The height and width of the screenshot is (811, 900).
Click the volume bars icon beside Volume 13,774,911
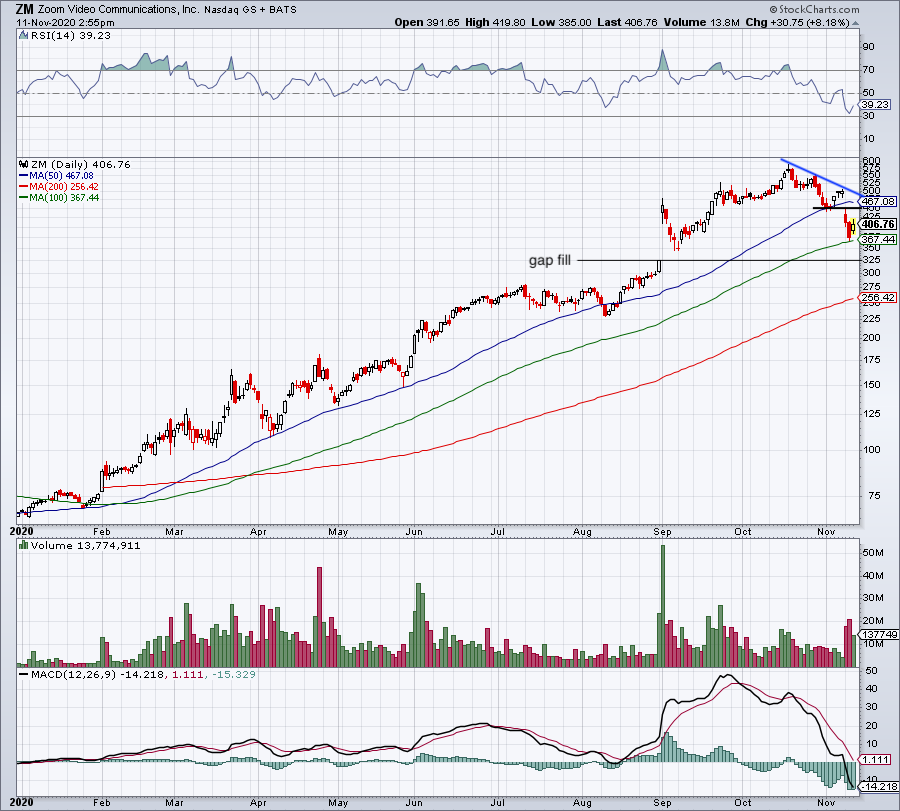(x=24, y=545)
